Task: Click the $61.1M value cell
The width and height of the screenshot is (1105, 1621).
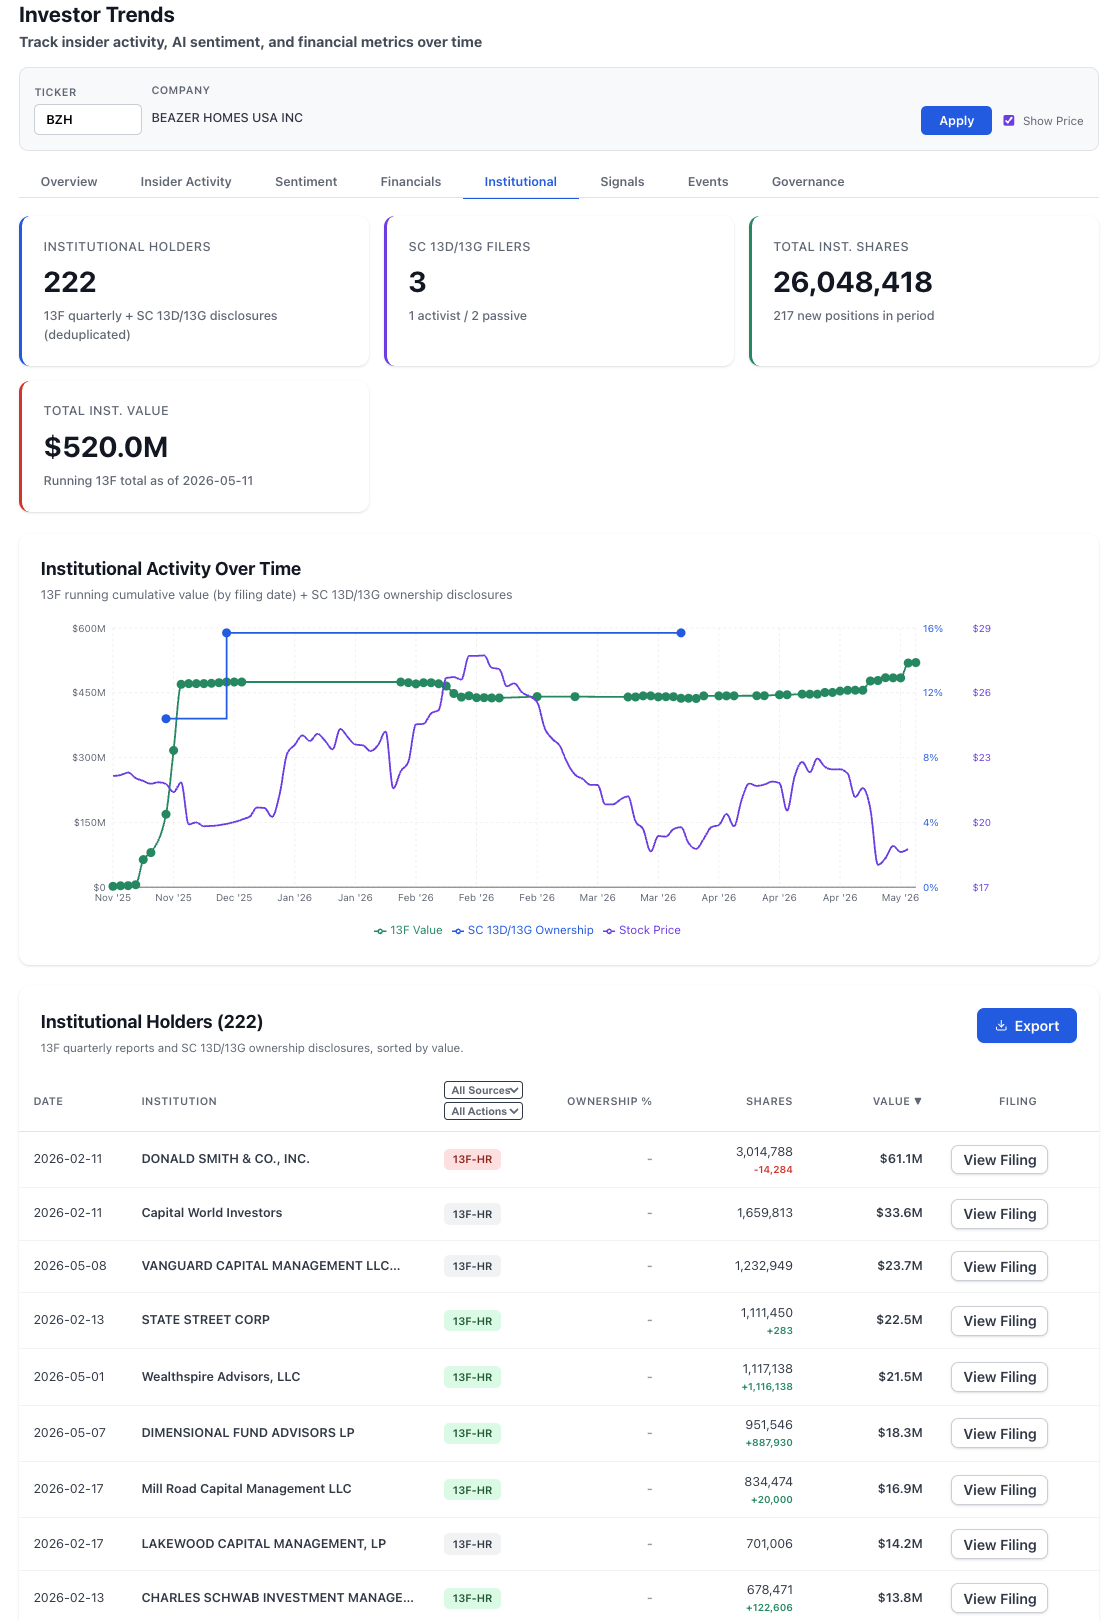Action: tap(901, 1159)
